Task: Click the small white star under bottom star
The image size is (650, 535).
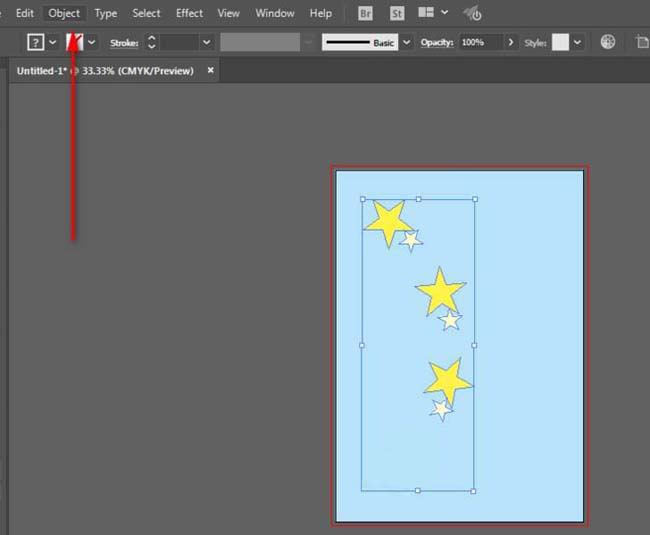Action: [441, 410]
